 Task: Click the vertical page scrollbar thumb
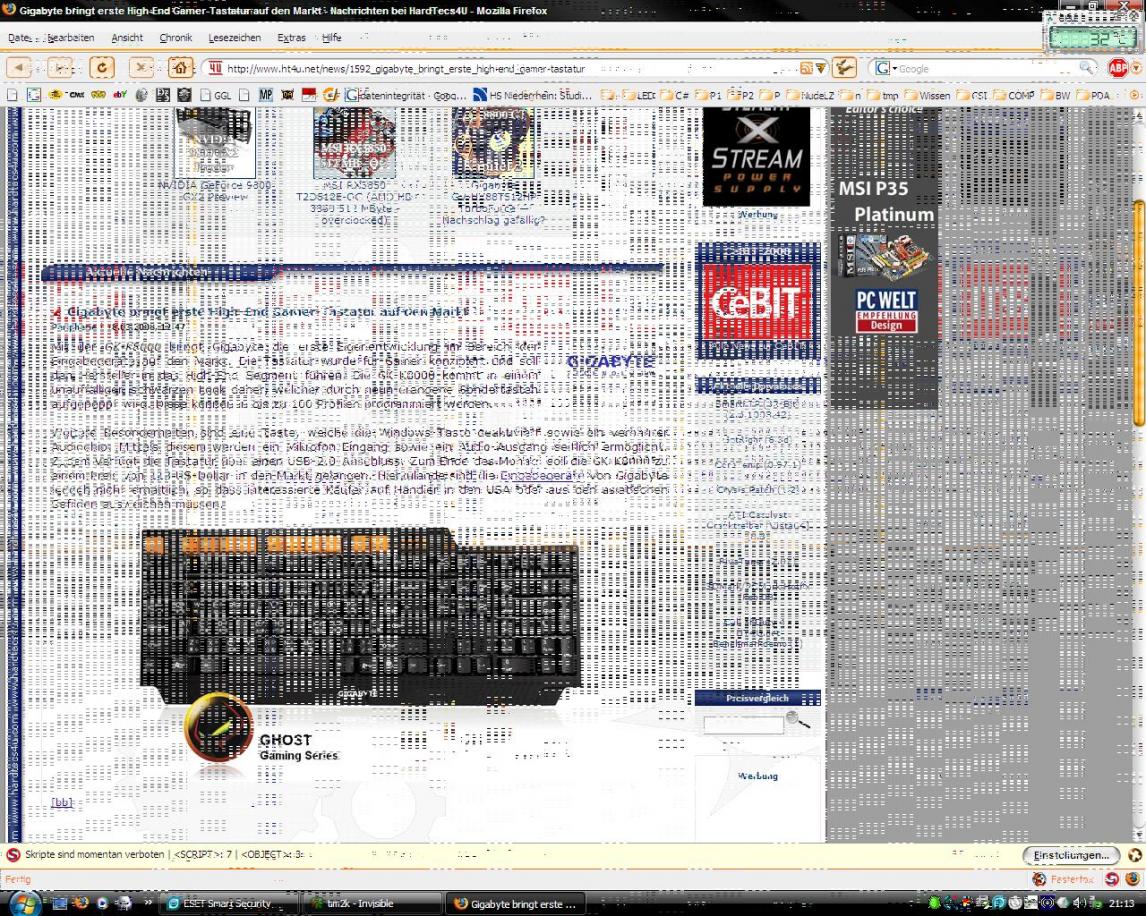[x=1139, y=314]
